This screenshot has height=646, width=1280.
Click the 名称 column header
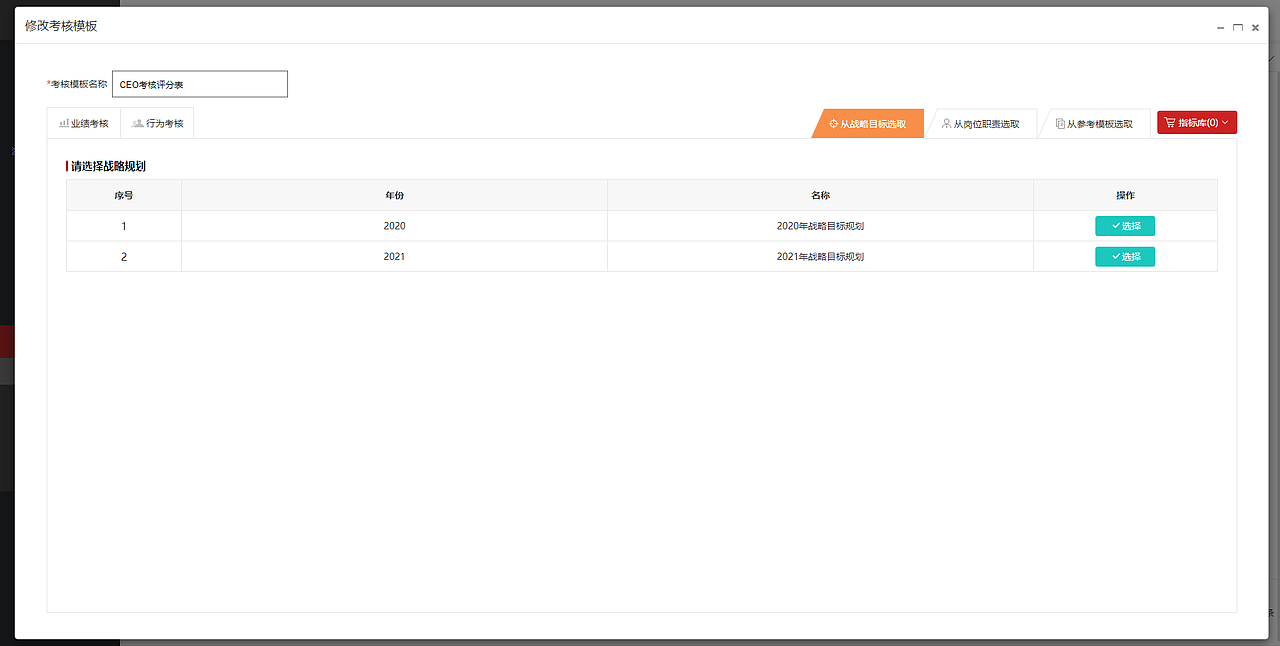pos(820,195)
